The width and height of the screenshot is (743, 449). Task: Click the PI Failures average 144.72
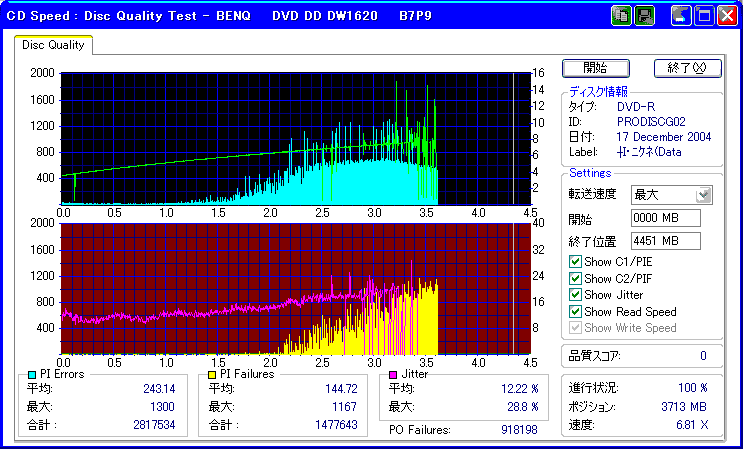pos(341,389)
